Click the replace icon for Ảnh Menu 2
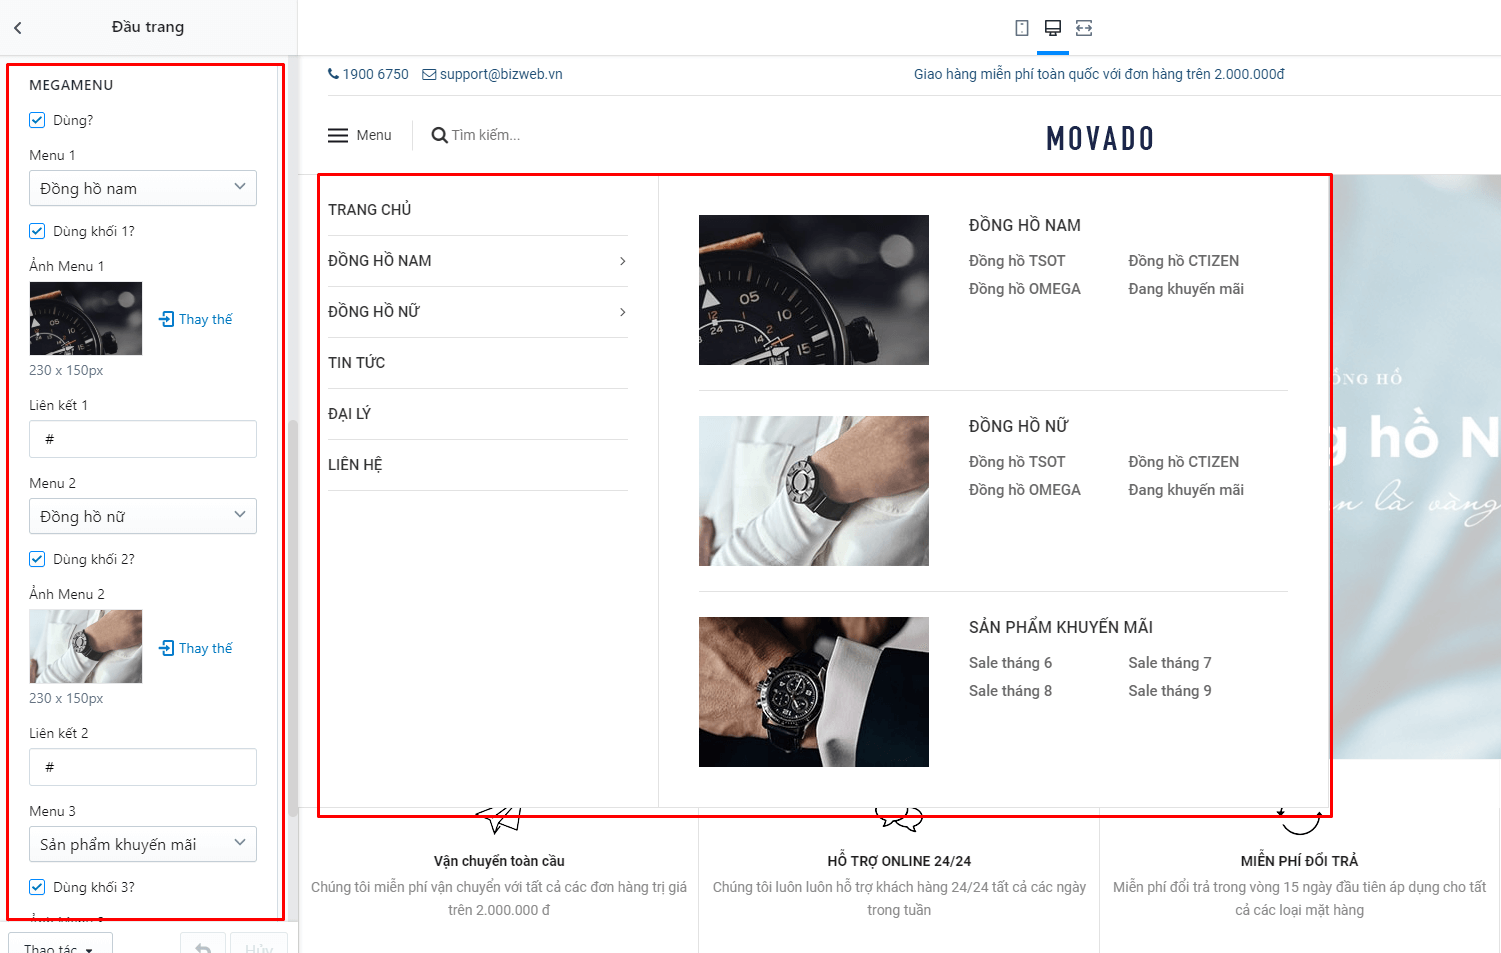The height and width of the screenshot is (953, 1501). [x=167, y=648]
